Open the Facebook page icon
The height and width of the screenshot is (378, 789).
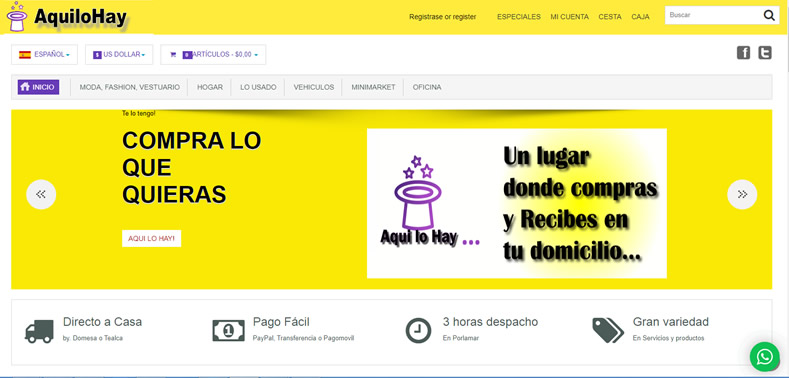743,53
